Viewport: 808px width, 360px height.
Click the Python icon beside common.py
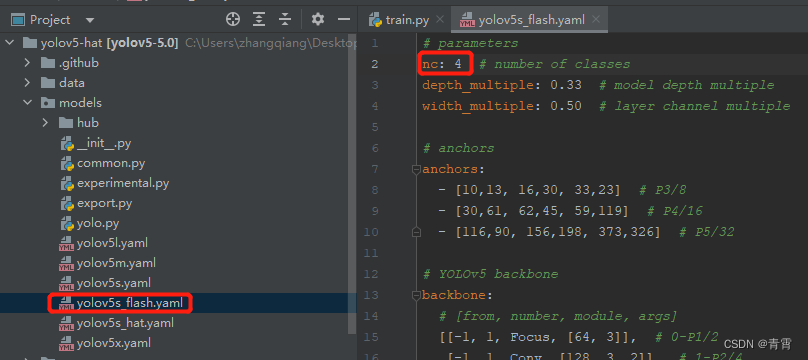tap(67, 164)
